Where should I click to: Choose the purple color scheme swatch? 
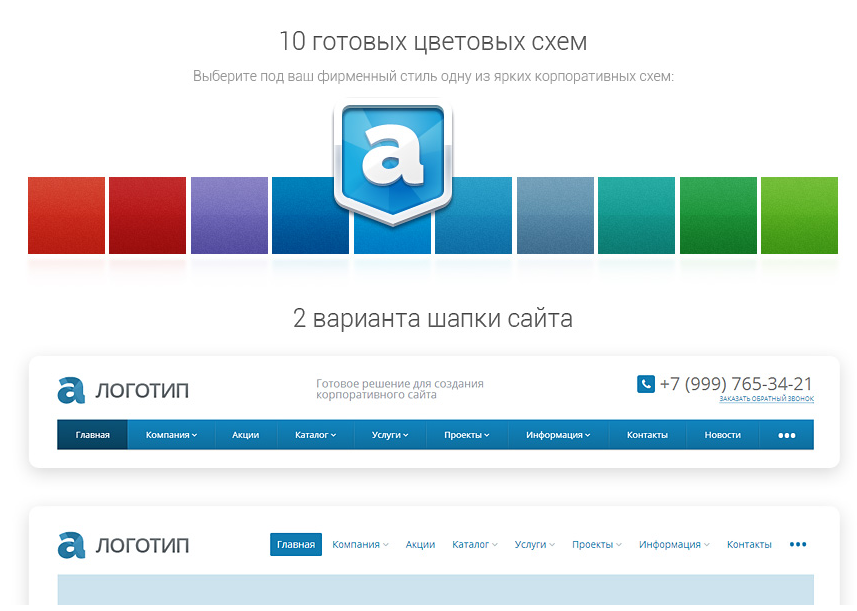pos(229,215)
